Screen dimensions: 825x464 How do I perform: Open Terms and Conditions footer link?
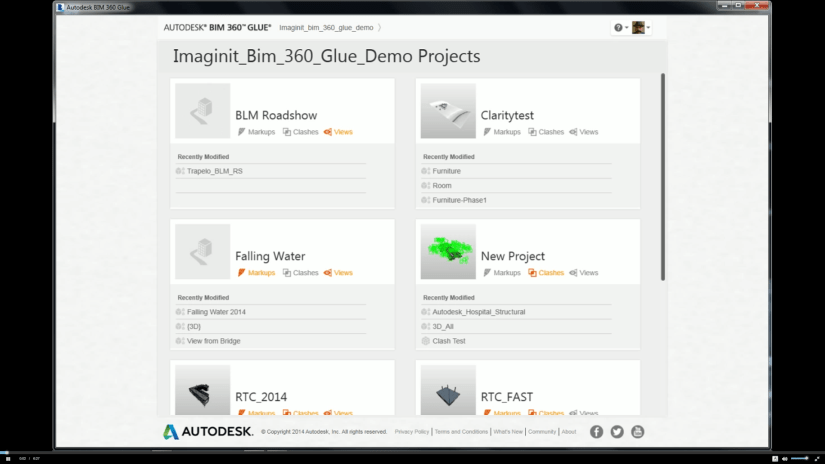[462, 432]
